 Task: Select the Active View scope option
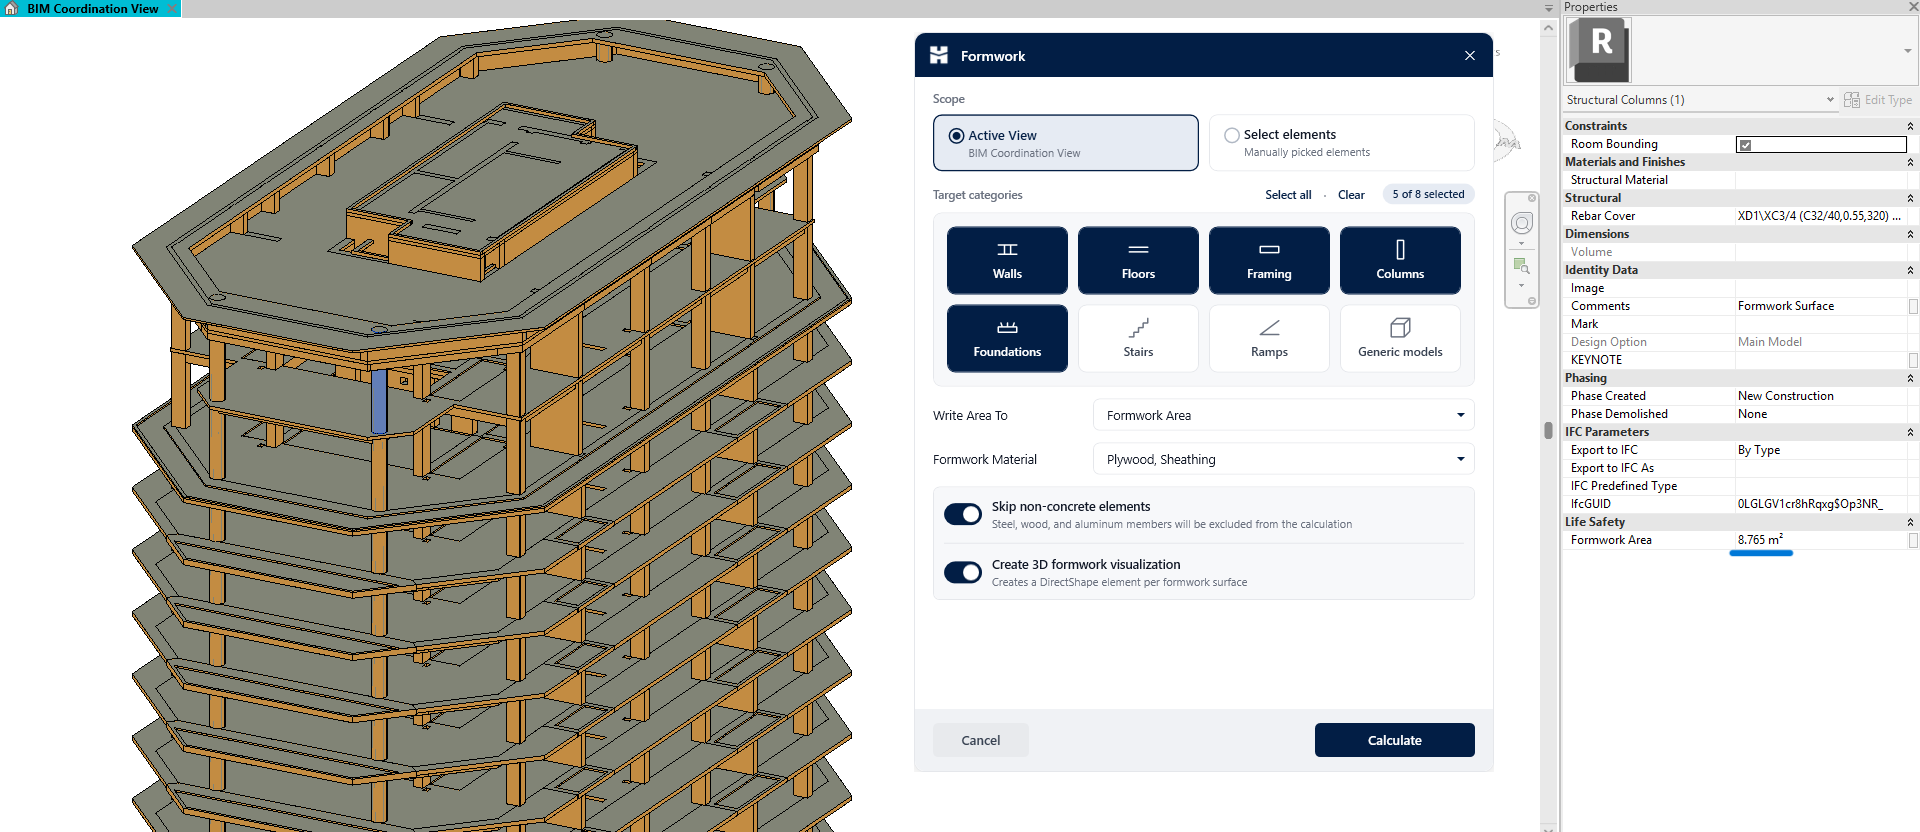coord(1066,143)
